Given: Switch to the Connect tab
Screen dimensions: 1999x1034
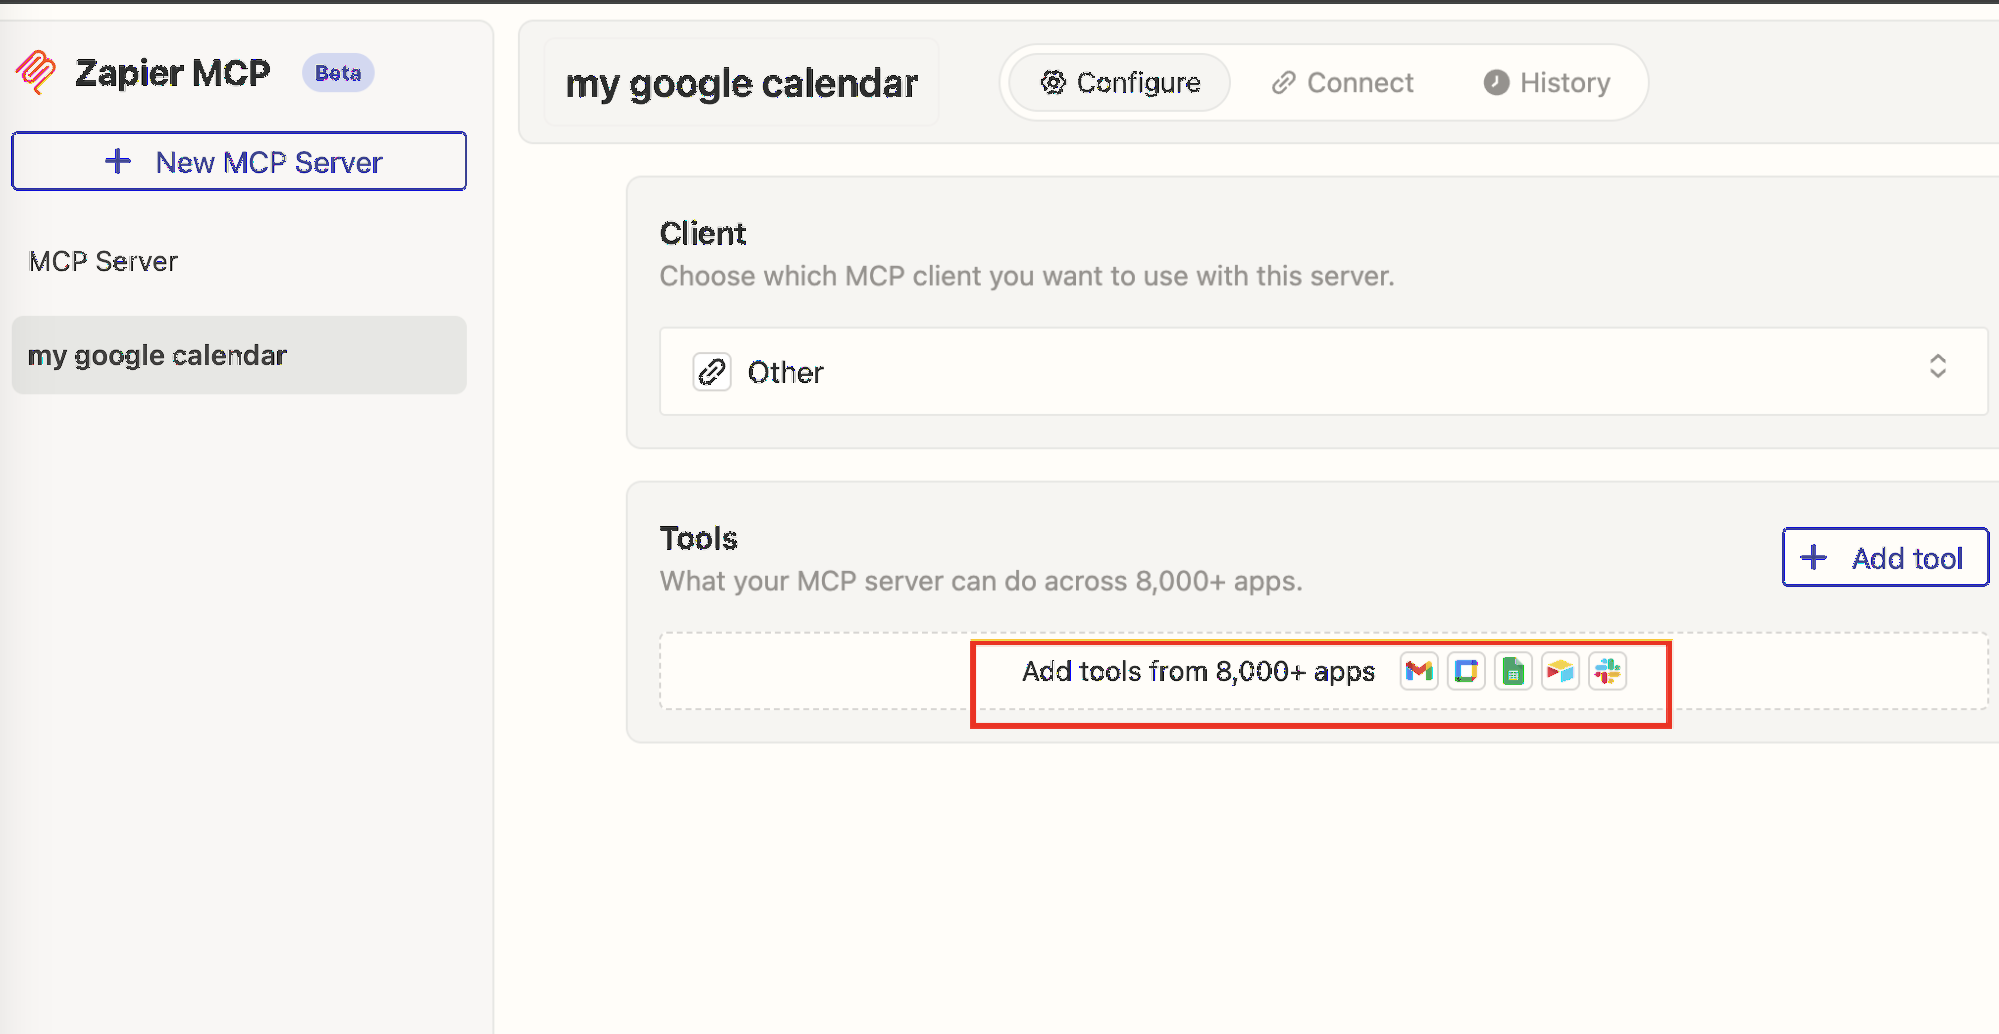Looking at the screenshot, I should [x=1342, y=82].
